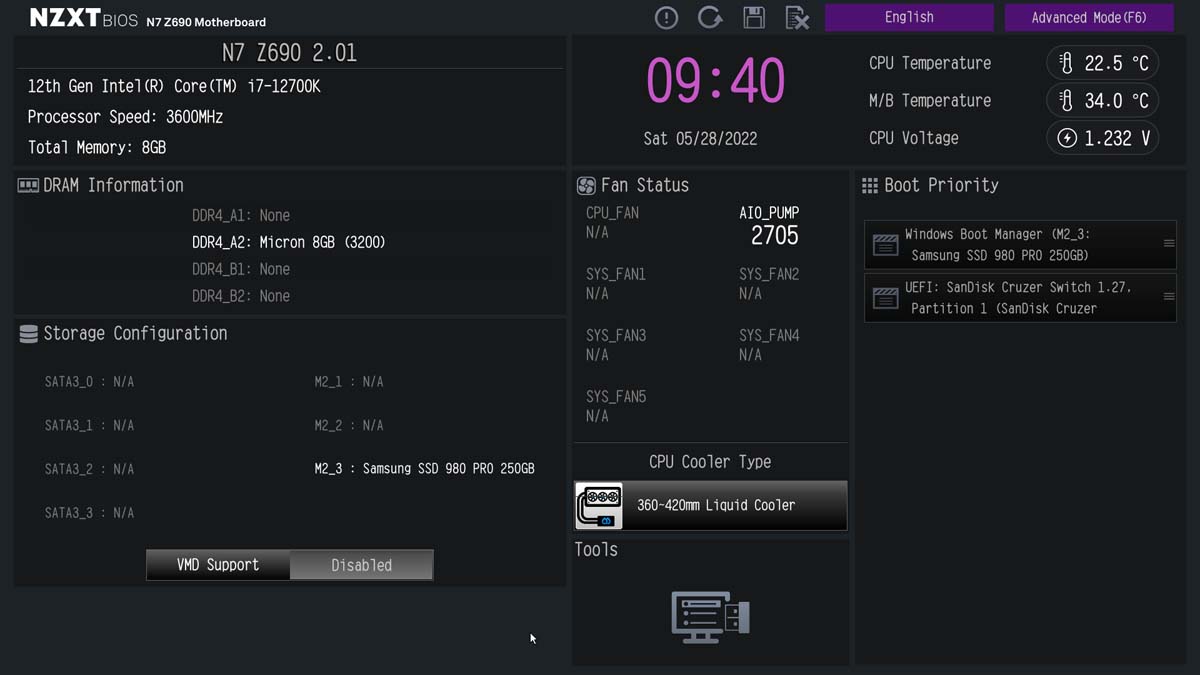Click DDR4_A2: Micron 8GB (3200) row

tap(288, 242)
